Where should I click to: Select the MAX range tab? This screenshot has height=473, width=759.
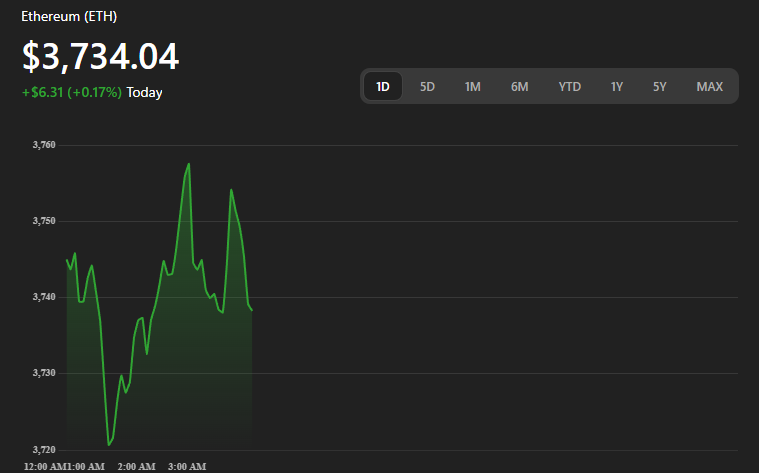point(709,87)
